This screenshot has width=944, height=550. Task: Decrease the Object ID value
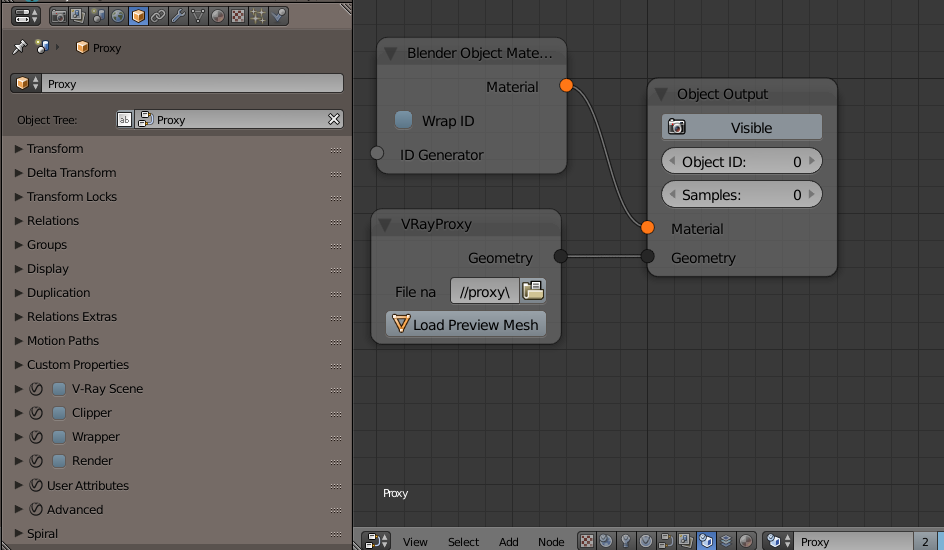click(x=672, y=161)
